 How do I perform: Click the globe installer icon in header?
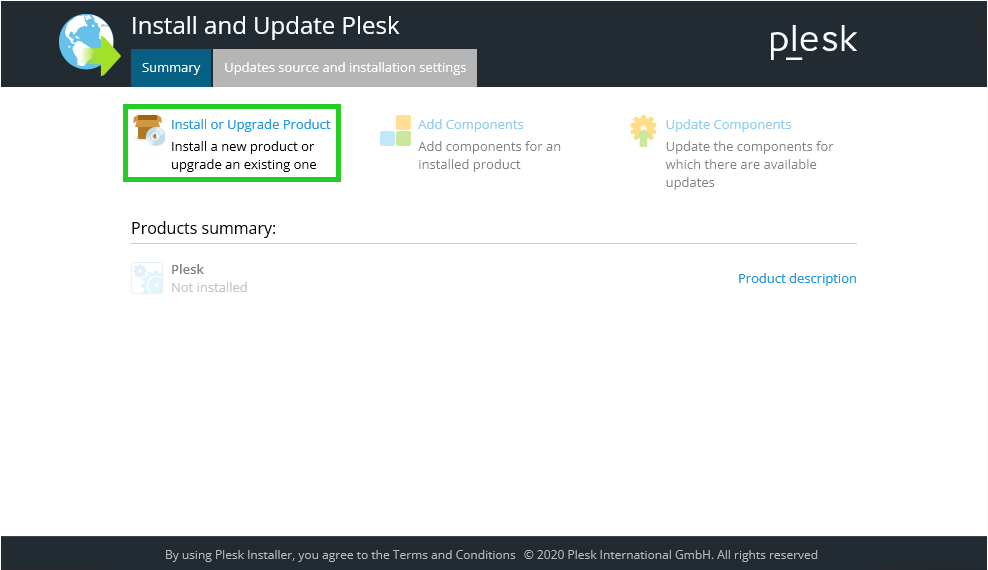(x=88, y=43)
